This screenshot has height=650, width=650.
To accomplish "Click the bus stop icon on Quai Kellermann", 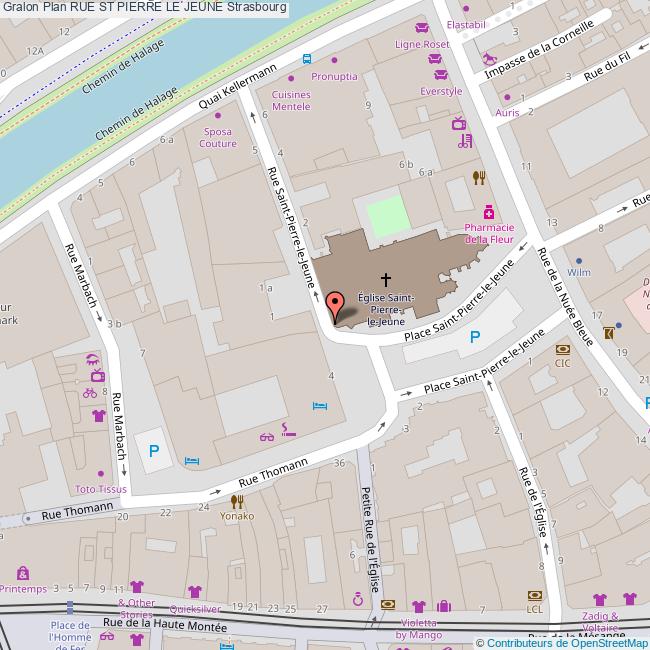I will pyautogui.click(x=307, y=58).
